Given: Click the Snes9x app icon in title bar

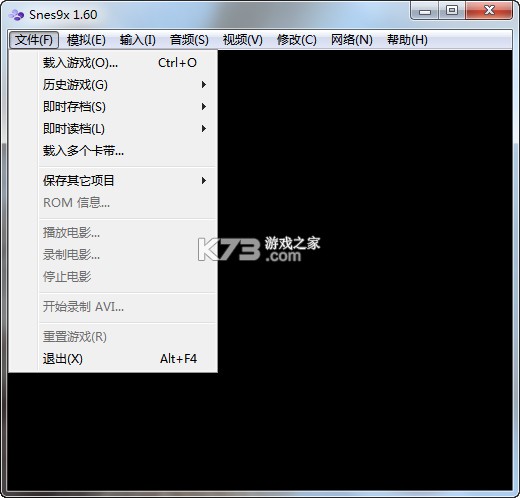Looking at the screenshot, I should [x=16, y=15].
